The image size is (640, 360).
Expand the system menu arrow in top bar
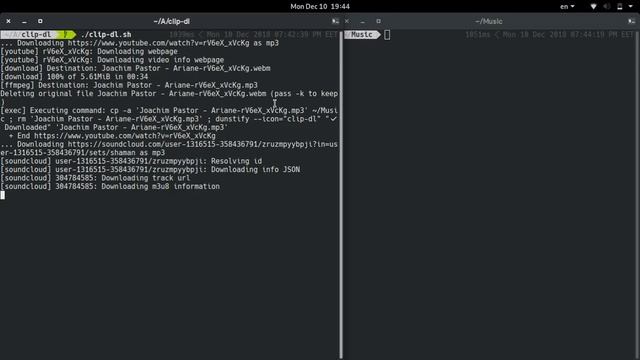click(631, 7)
